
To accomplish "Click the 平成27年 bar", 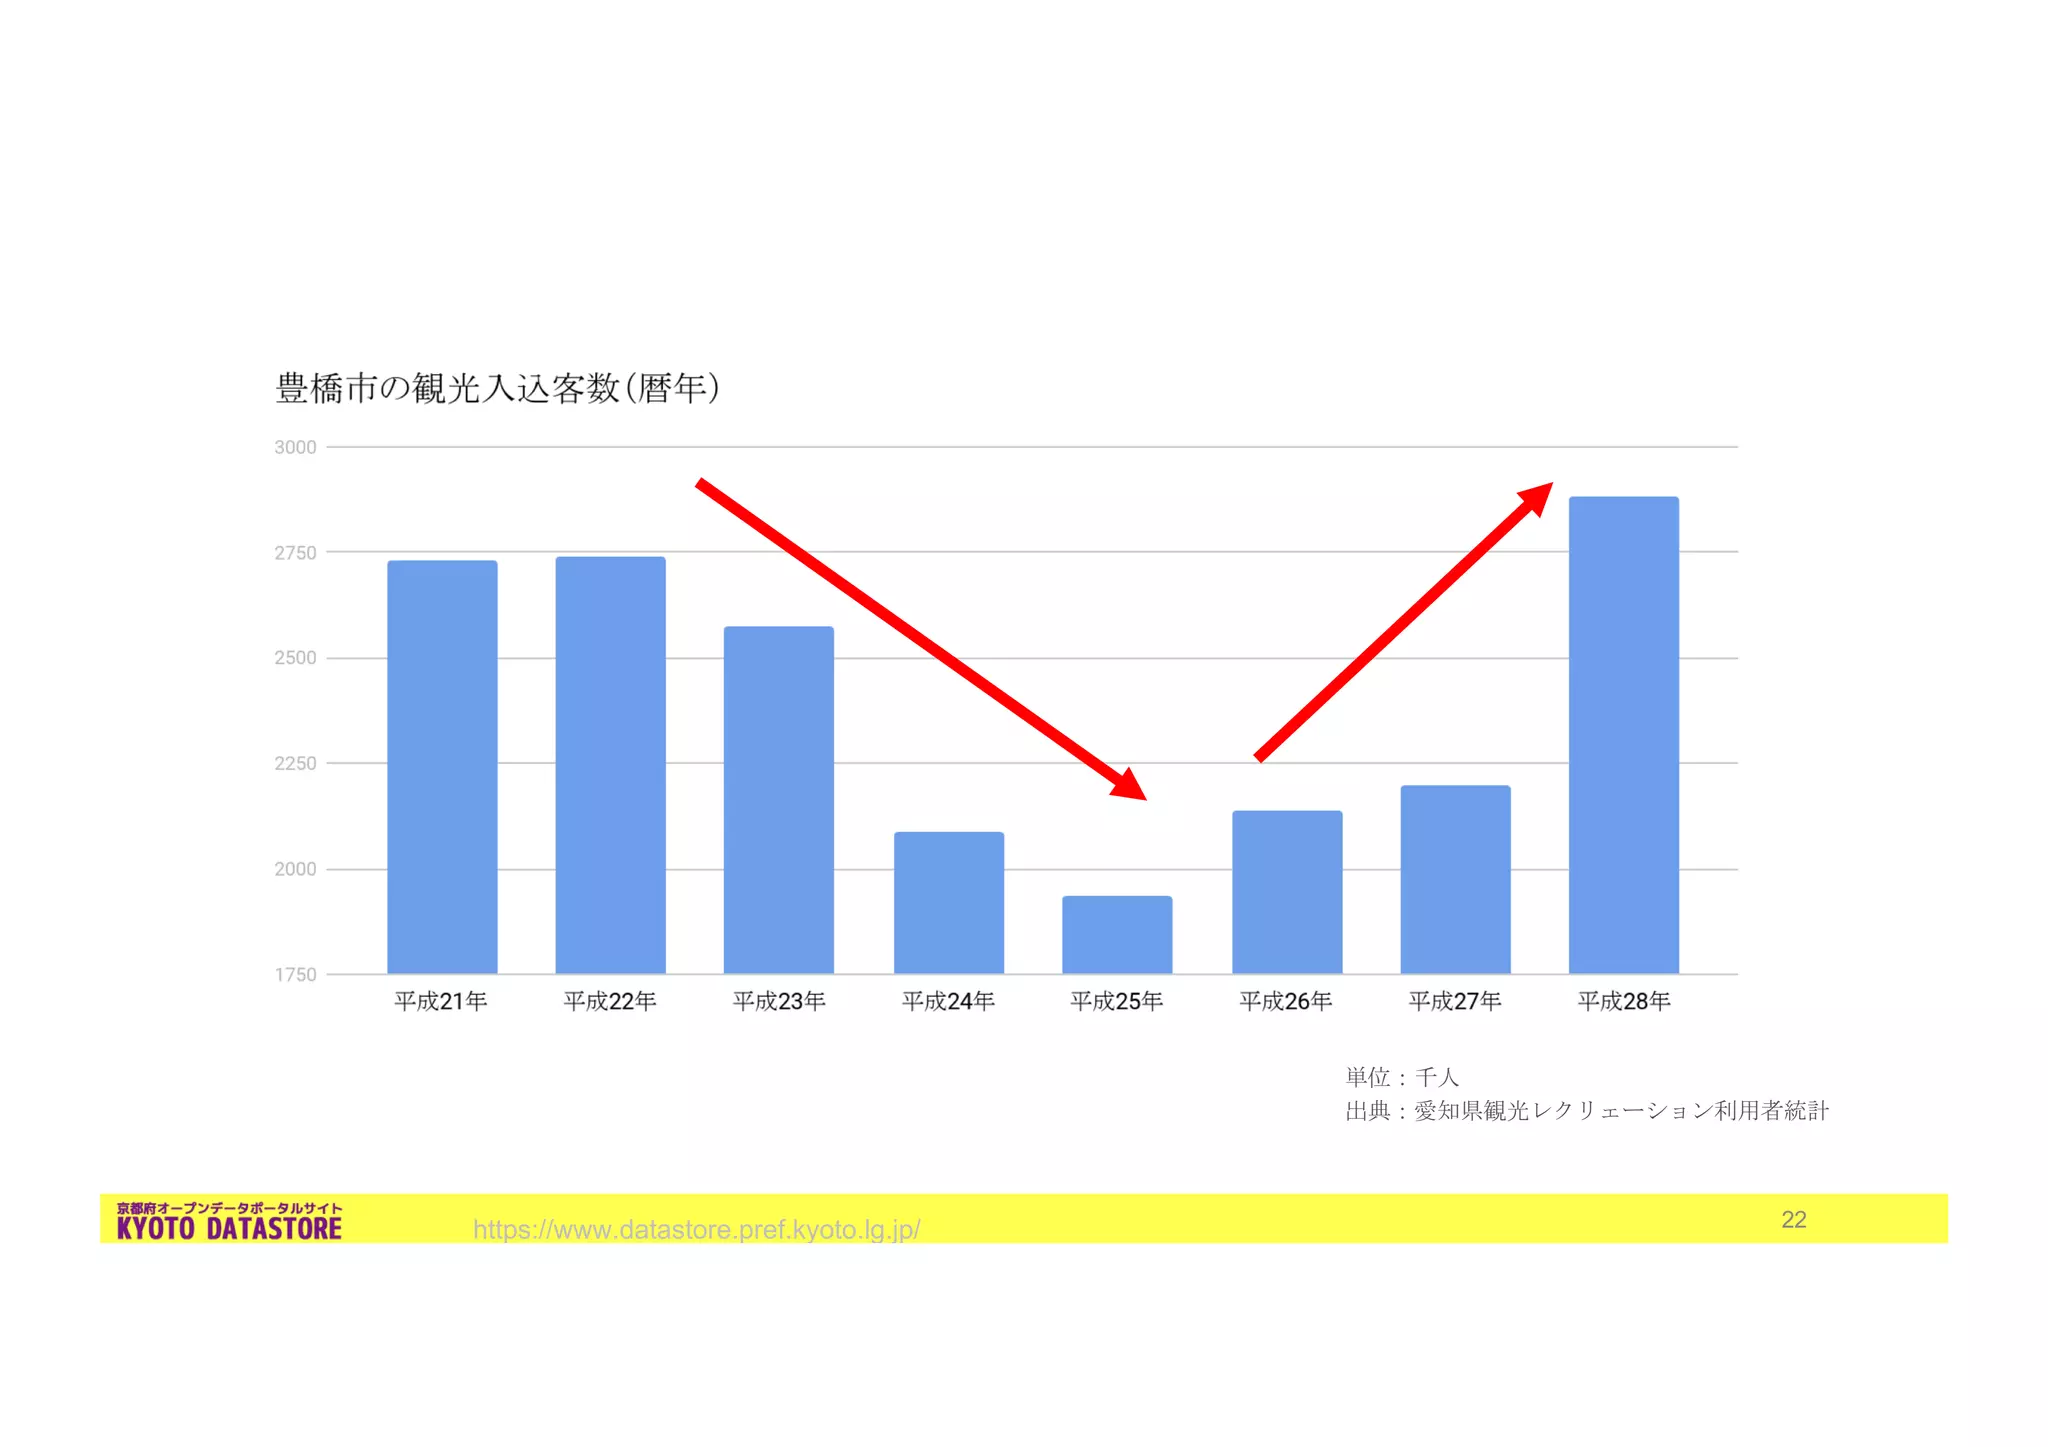I will 1455,880.
